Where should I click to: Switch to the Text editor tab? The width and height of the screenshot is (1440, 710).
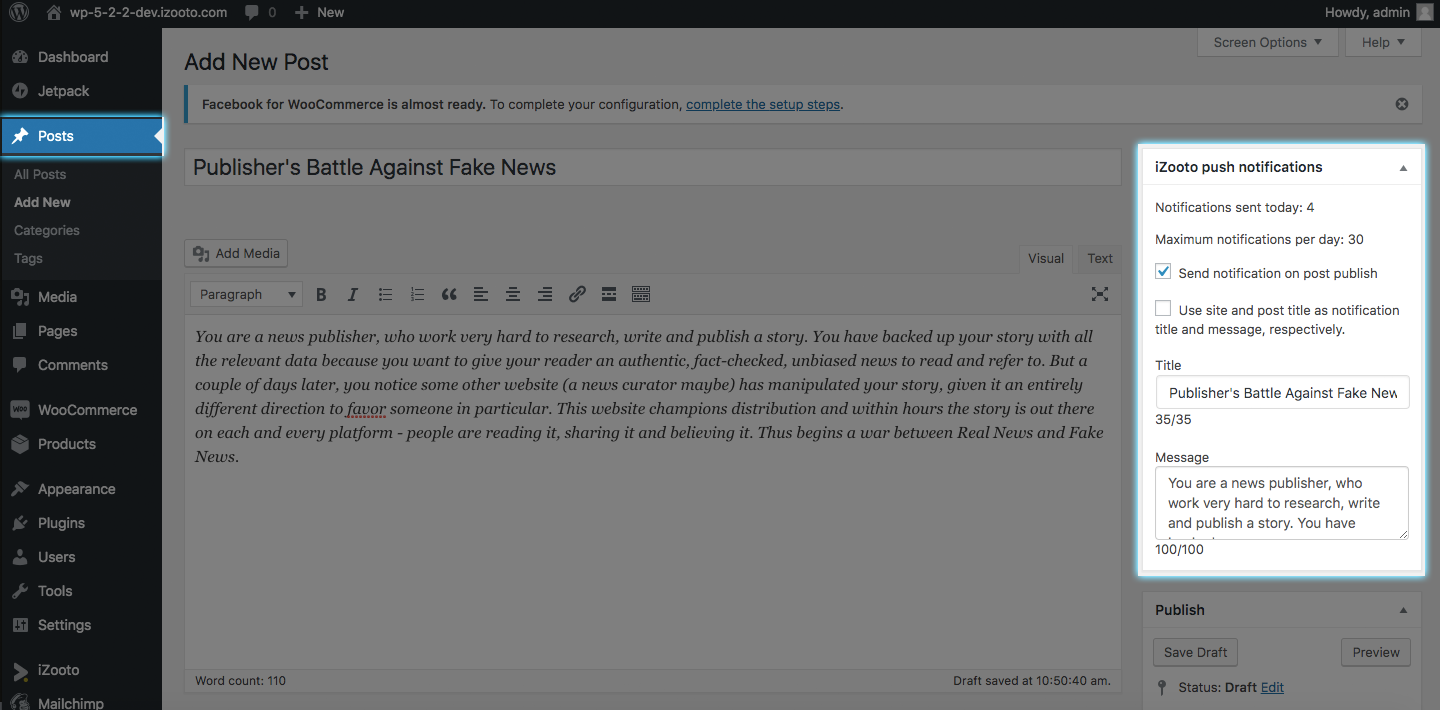pos(1100,258)
